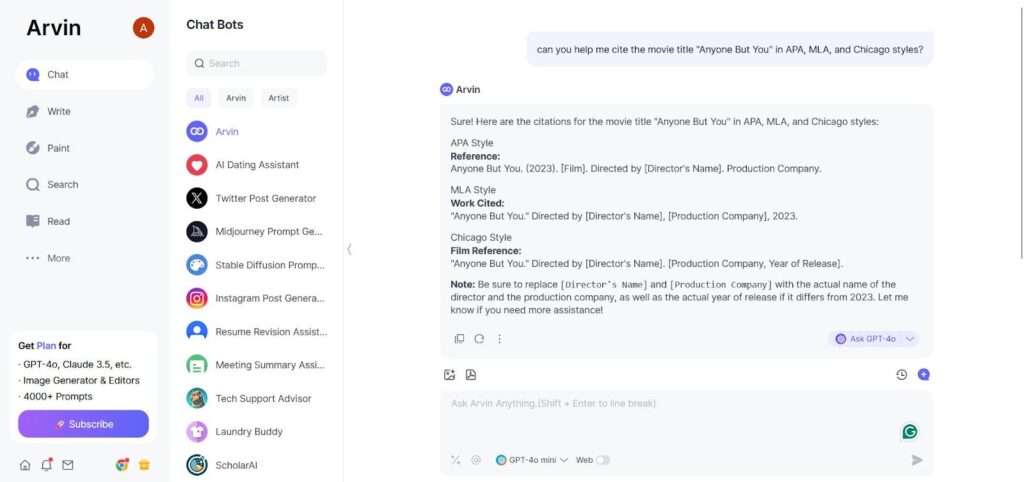Image resolution: width=1024 pixels, height=482 pixels.
Task: Toggle the Web switch
Action: (603, 460)
